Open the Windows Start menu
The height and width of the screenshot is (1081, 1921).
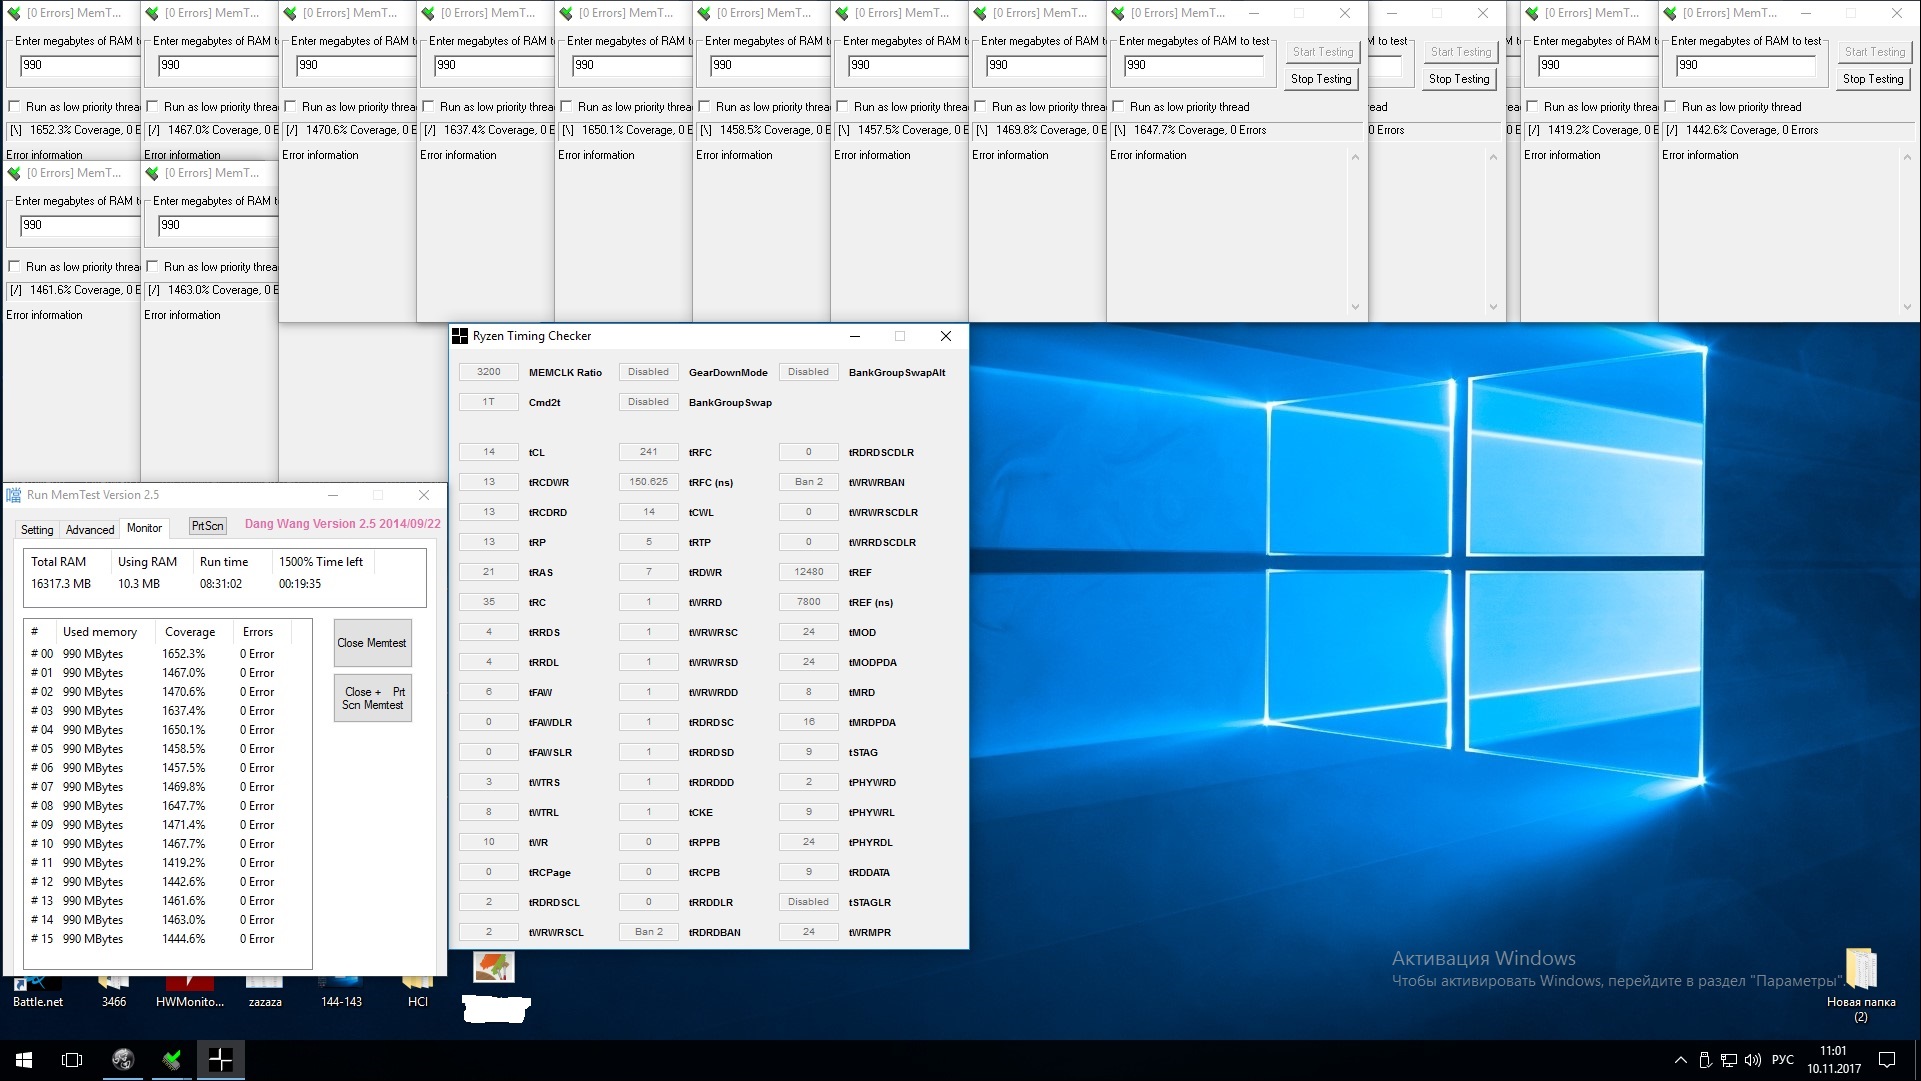click(24, 1059)
